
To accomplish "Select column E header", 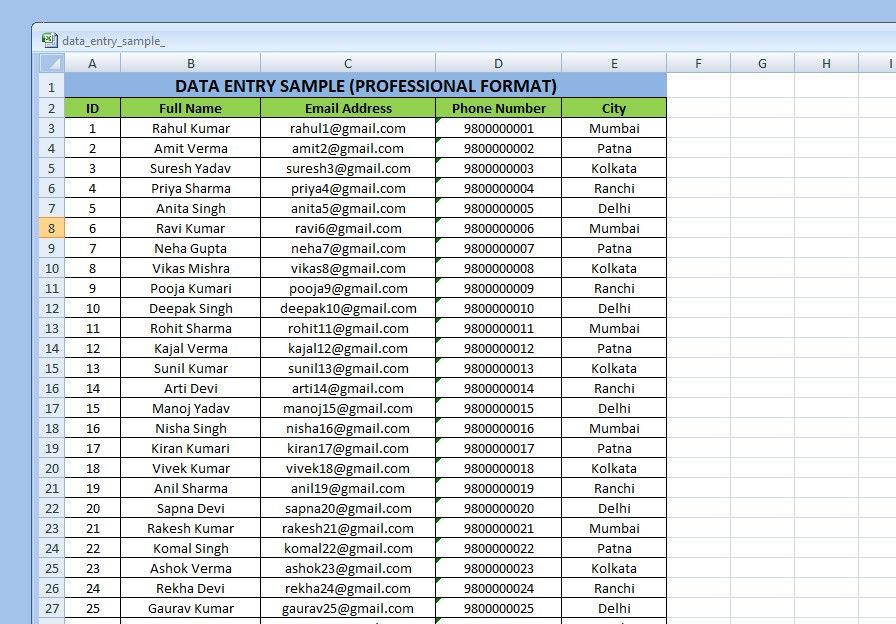I will [x=614, y=63].
